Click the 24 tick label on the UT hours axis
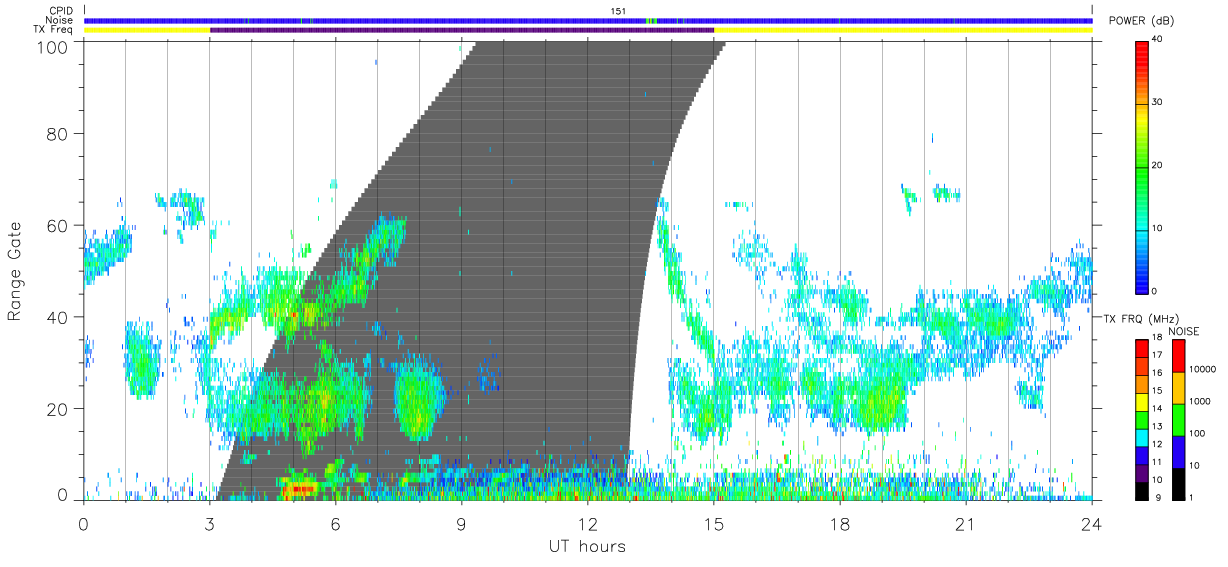The width and height of the screenshot is (1228, 567). [1092, 523]
